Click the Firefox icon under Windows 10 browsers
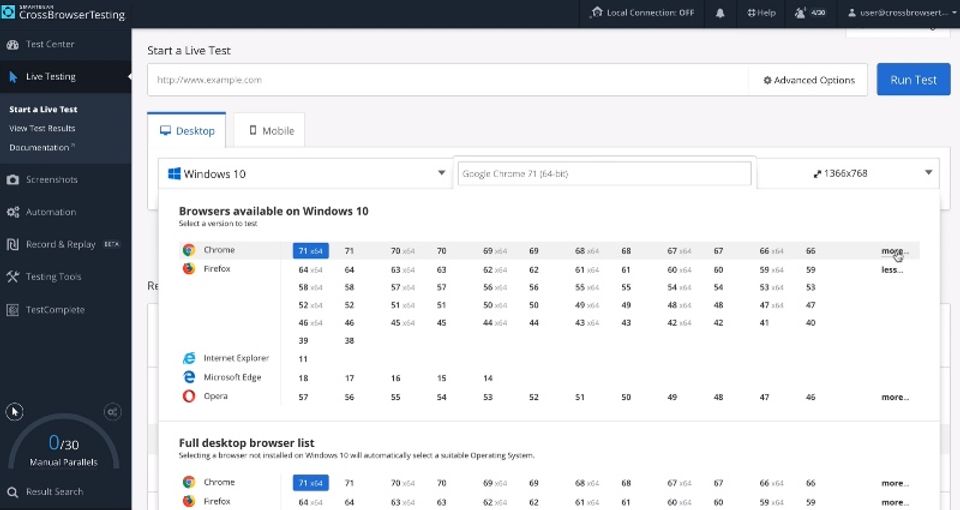The width and height of the screenshot is (960, 510). pos(189,269)
